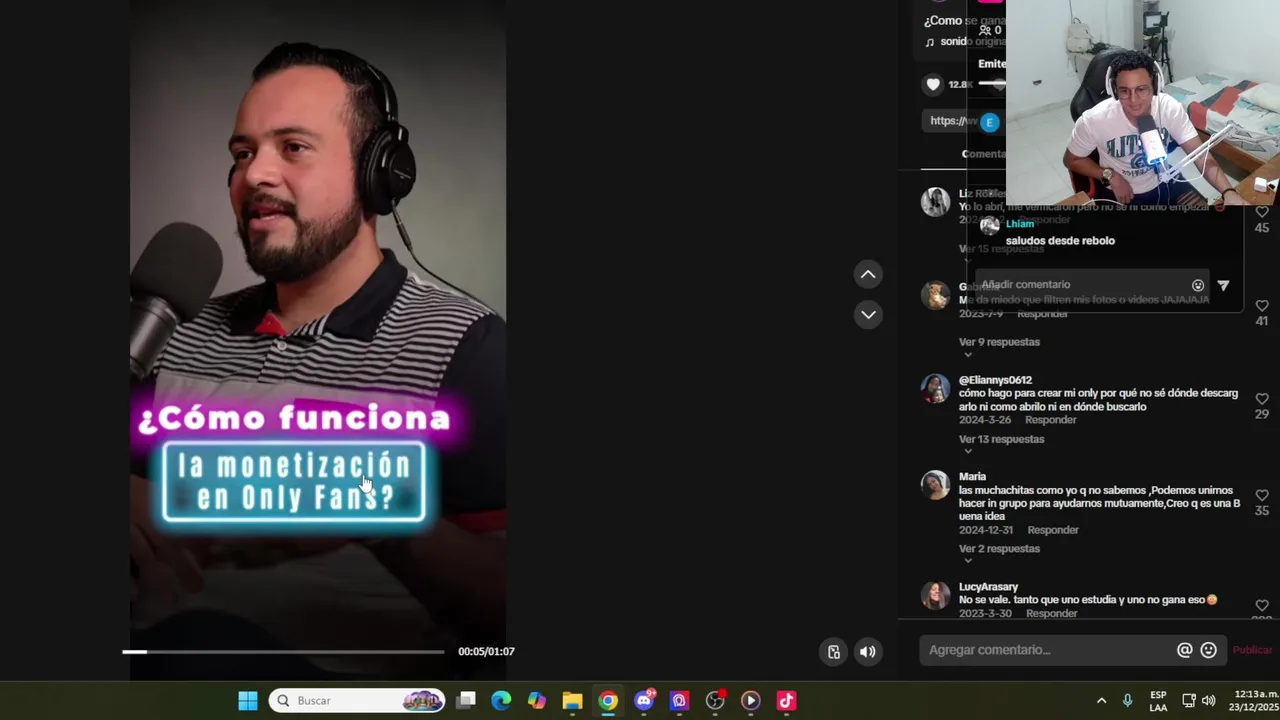This screenshot has width=1280, height=720.
Task: Seek on the video progress bar
Action: (283, 652)
